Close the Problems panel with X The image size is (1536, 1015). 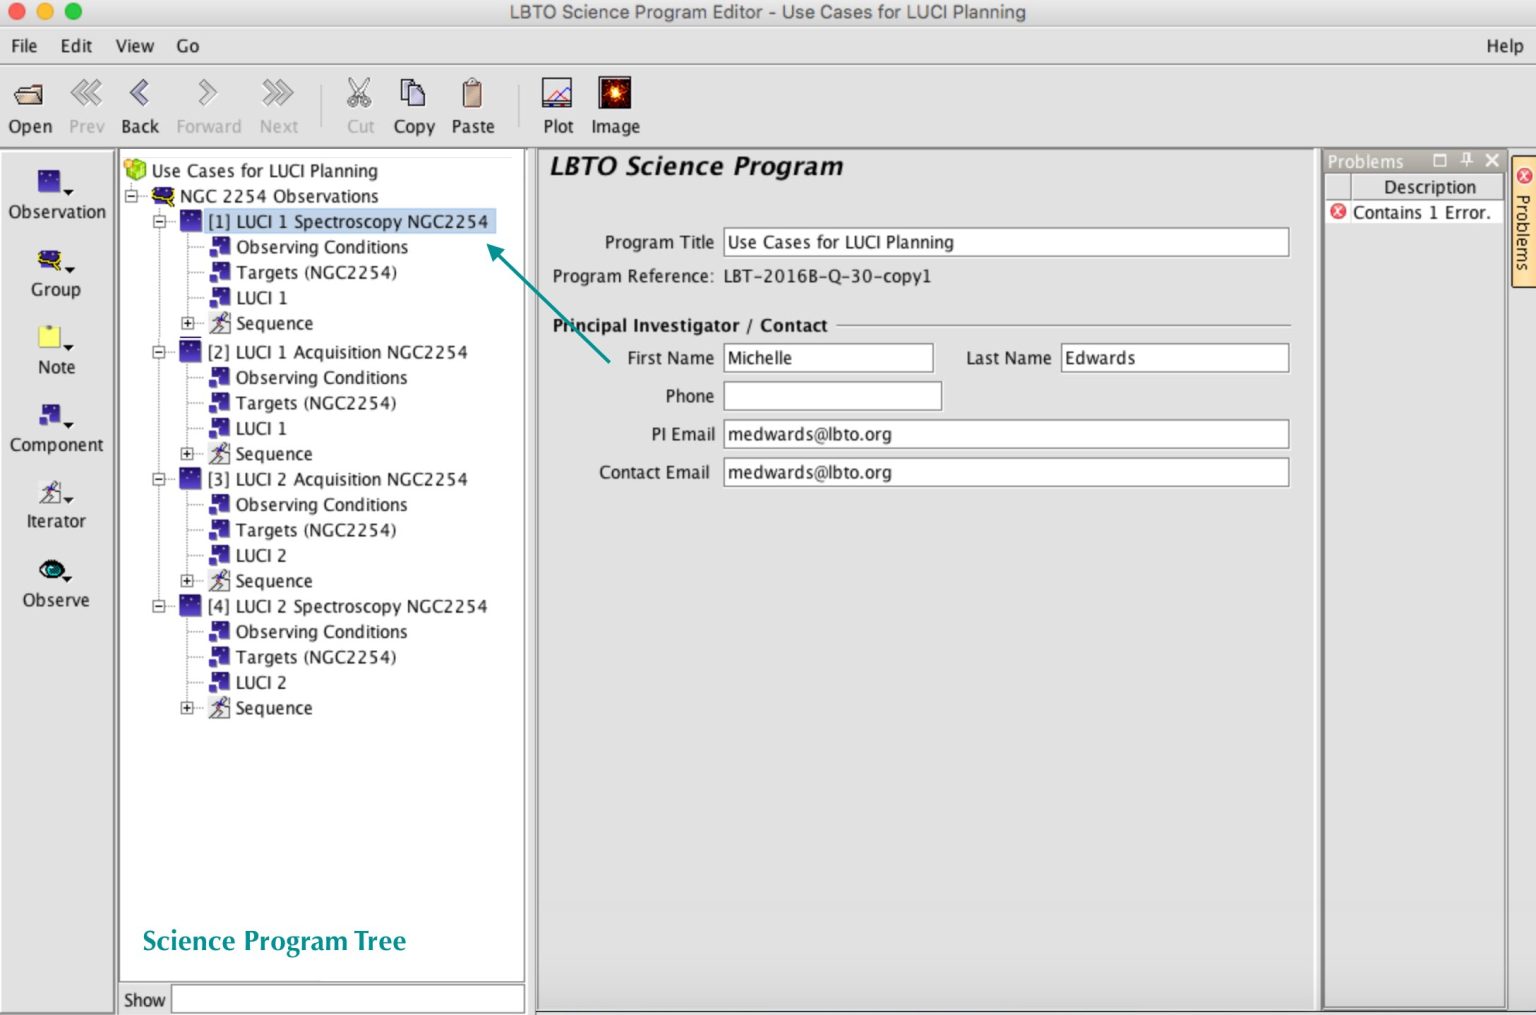[x=1492, y=160]
